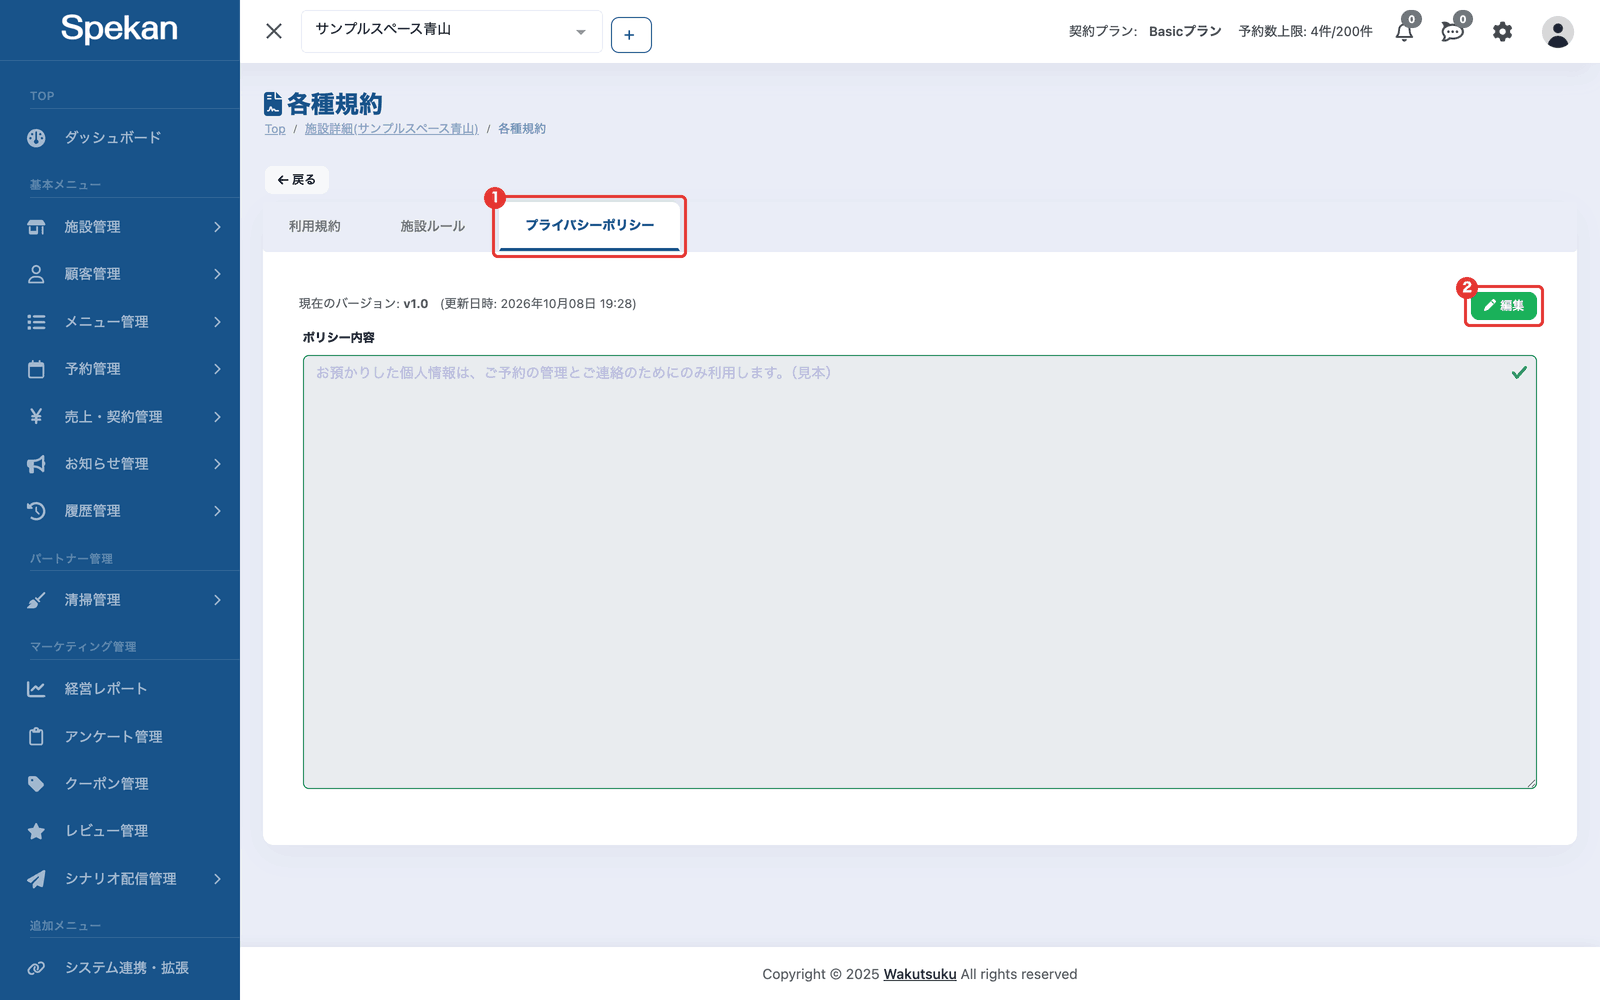Screen dimensions: 1600x1000
Task: Expand the 売上・契約管理 submenu chevron
Action: (217, 416)
